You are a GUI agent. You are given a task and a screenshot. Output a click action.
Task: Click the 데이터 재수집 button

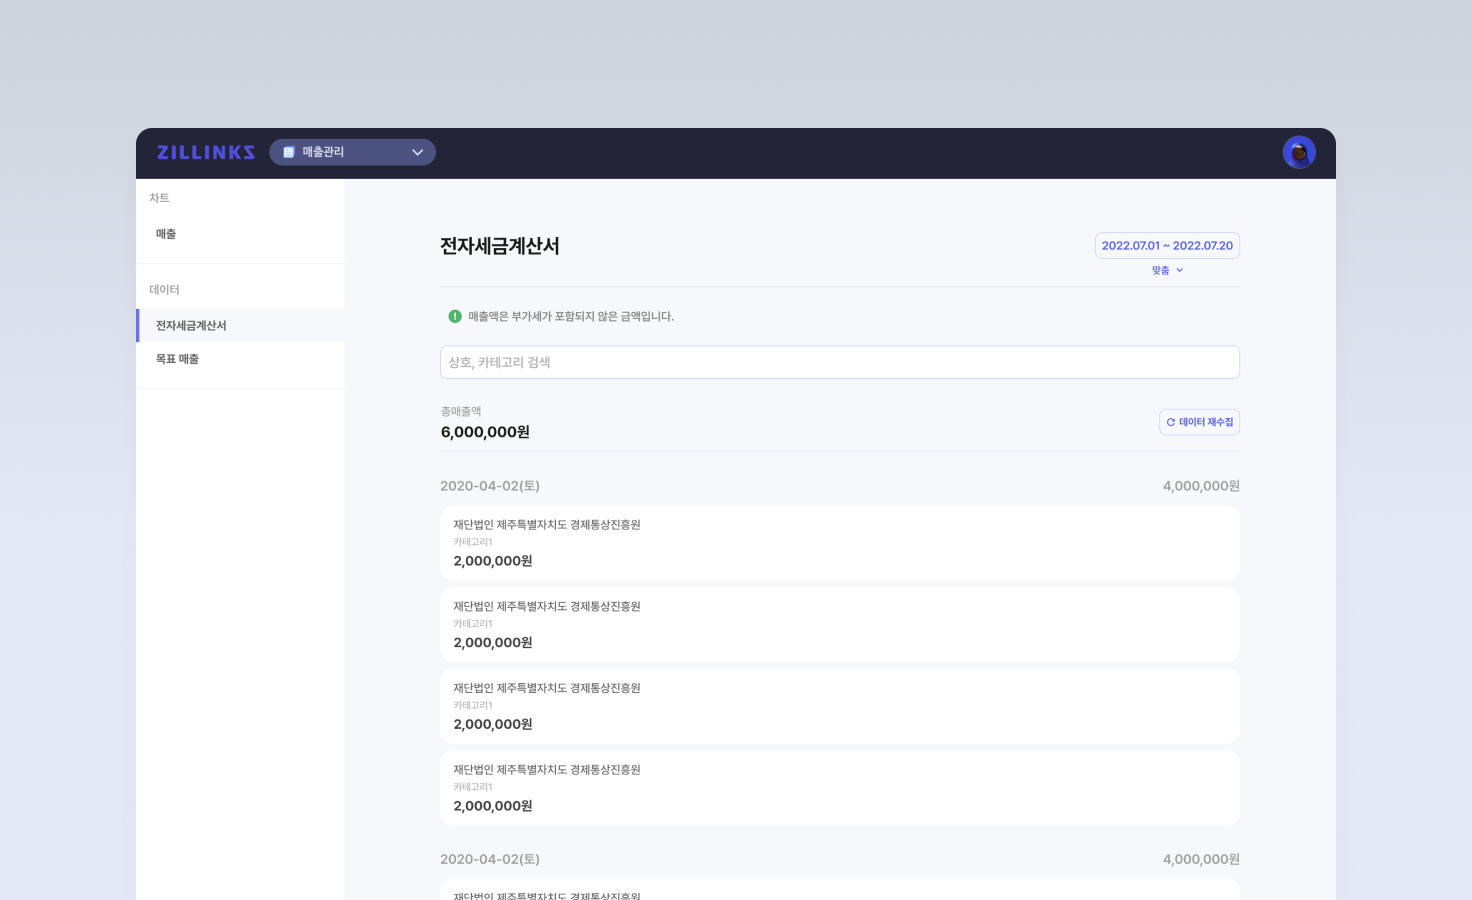point(1199,422)
